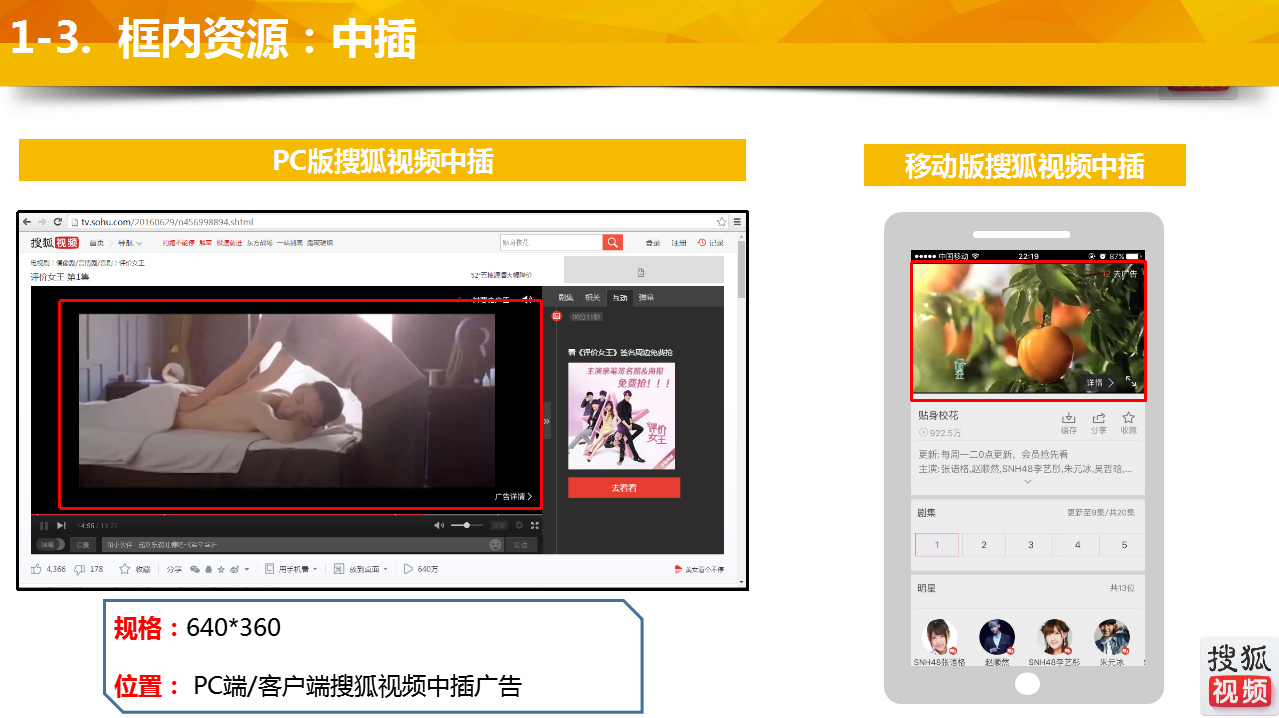Collapse the side panel with the double-arrow

point(546,421)
